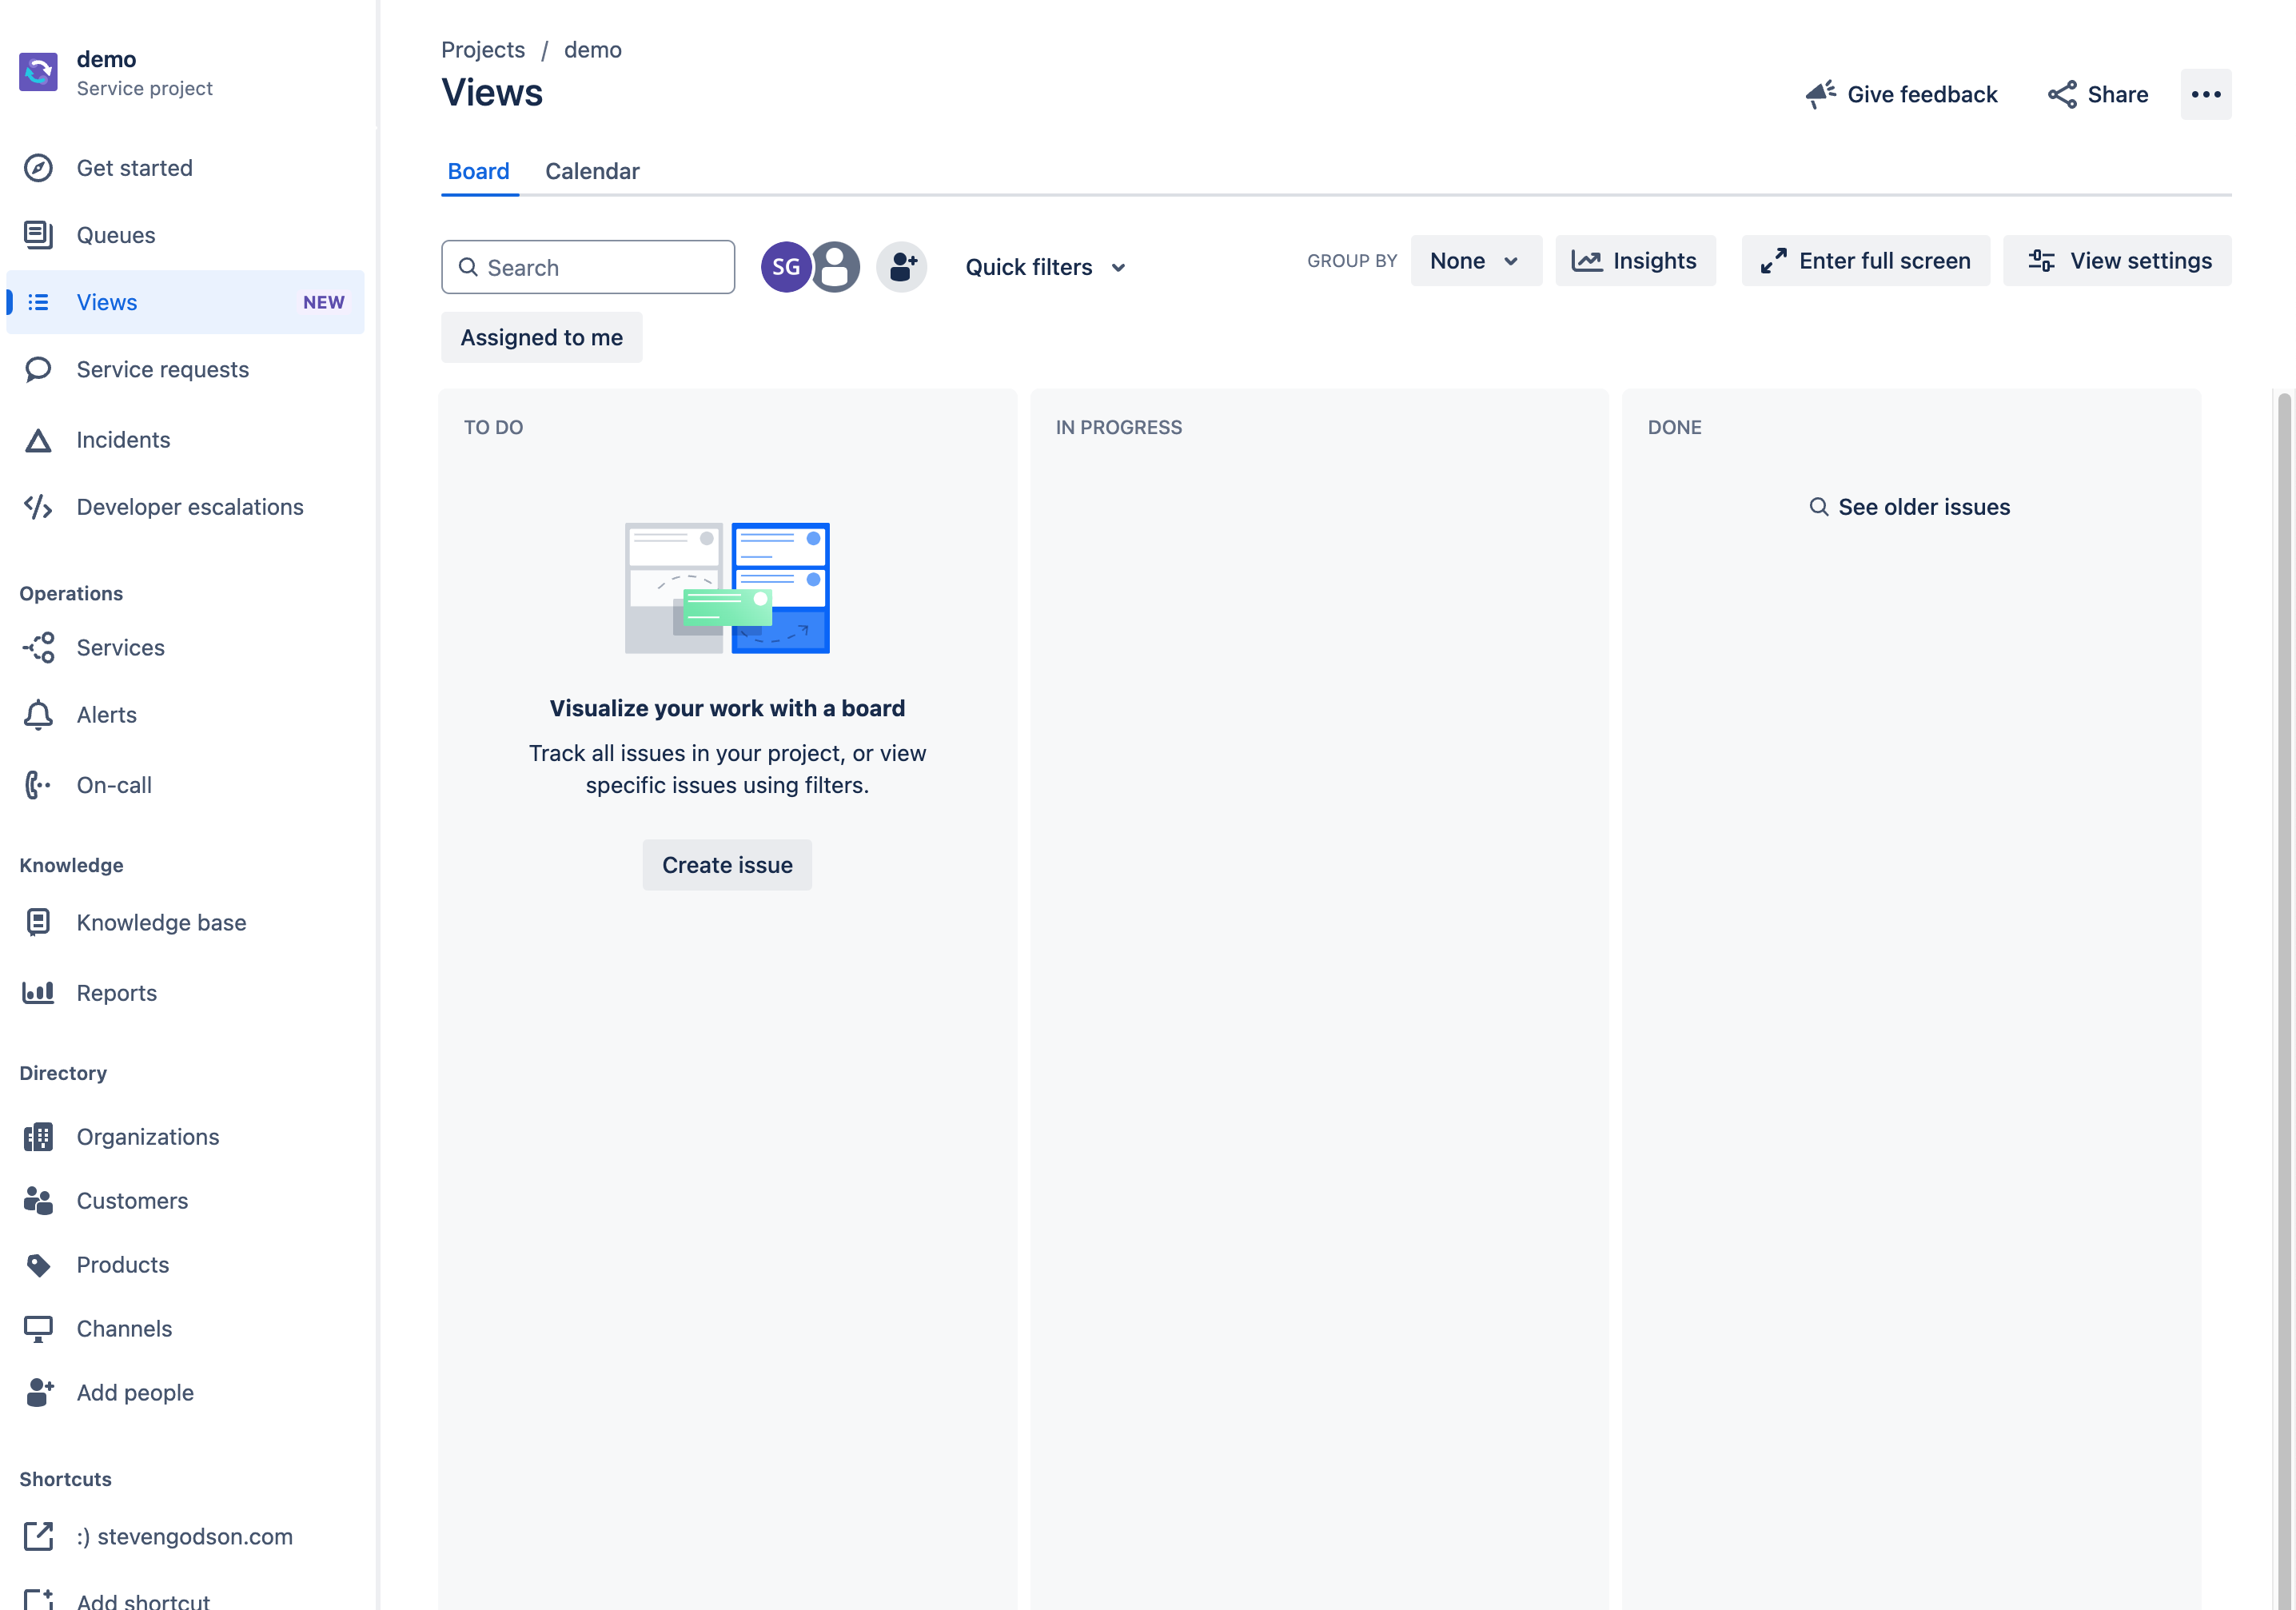Open Reports in the sidebar
The image size is (2296, 1610).
coord(185,992)
